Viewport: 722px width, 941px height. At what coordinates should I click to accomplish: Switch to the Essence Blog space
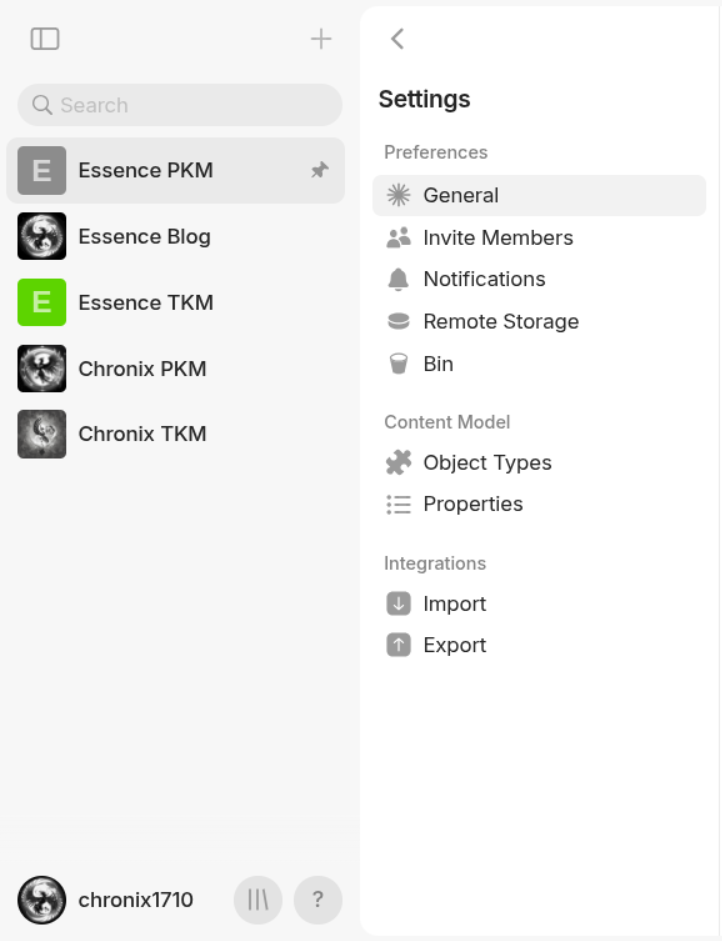point(144,236)
